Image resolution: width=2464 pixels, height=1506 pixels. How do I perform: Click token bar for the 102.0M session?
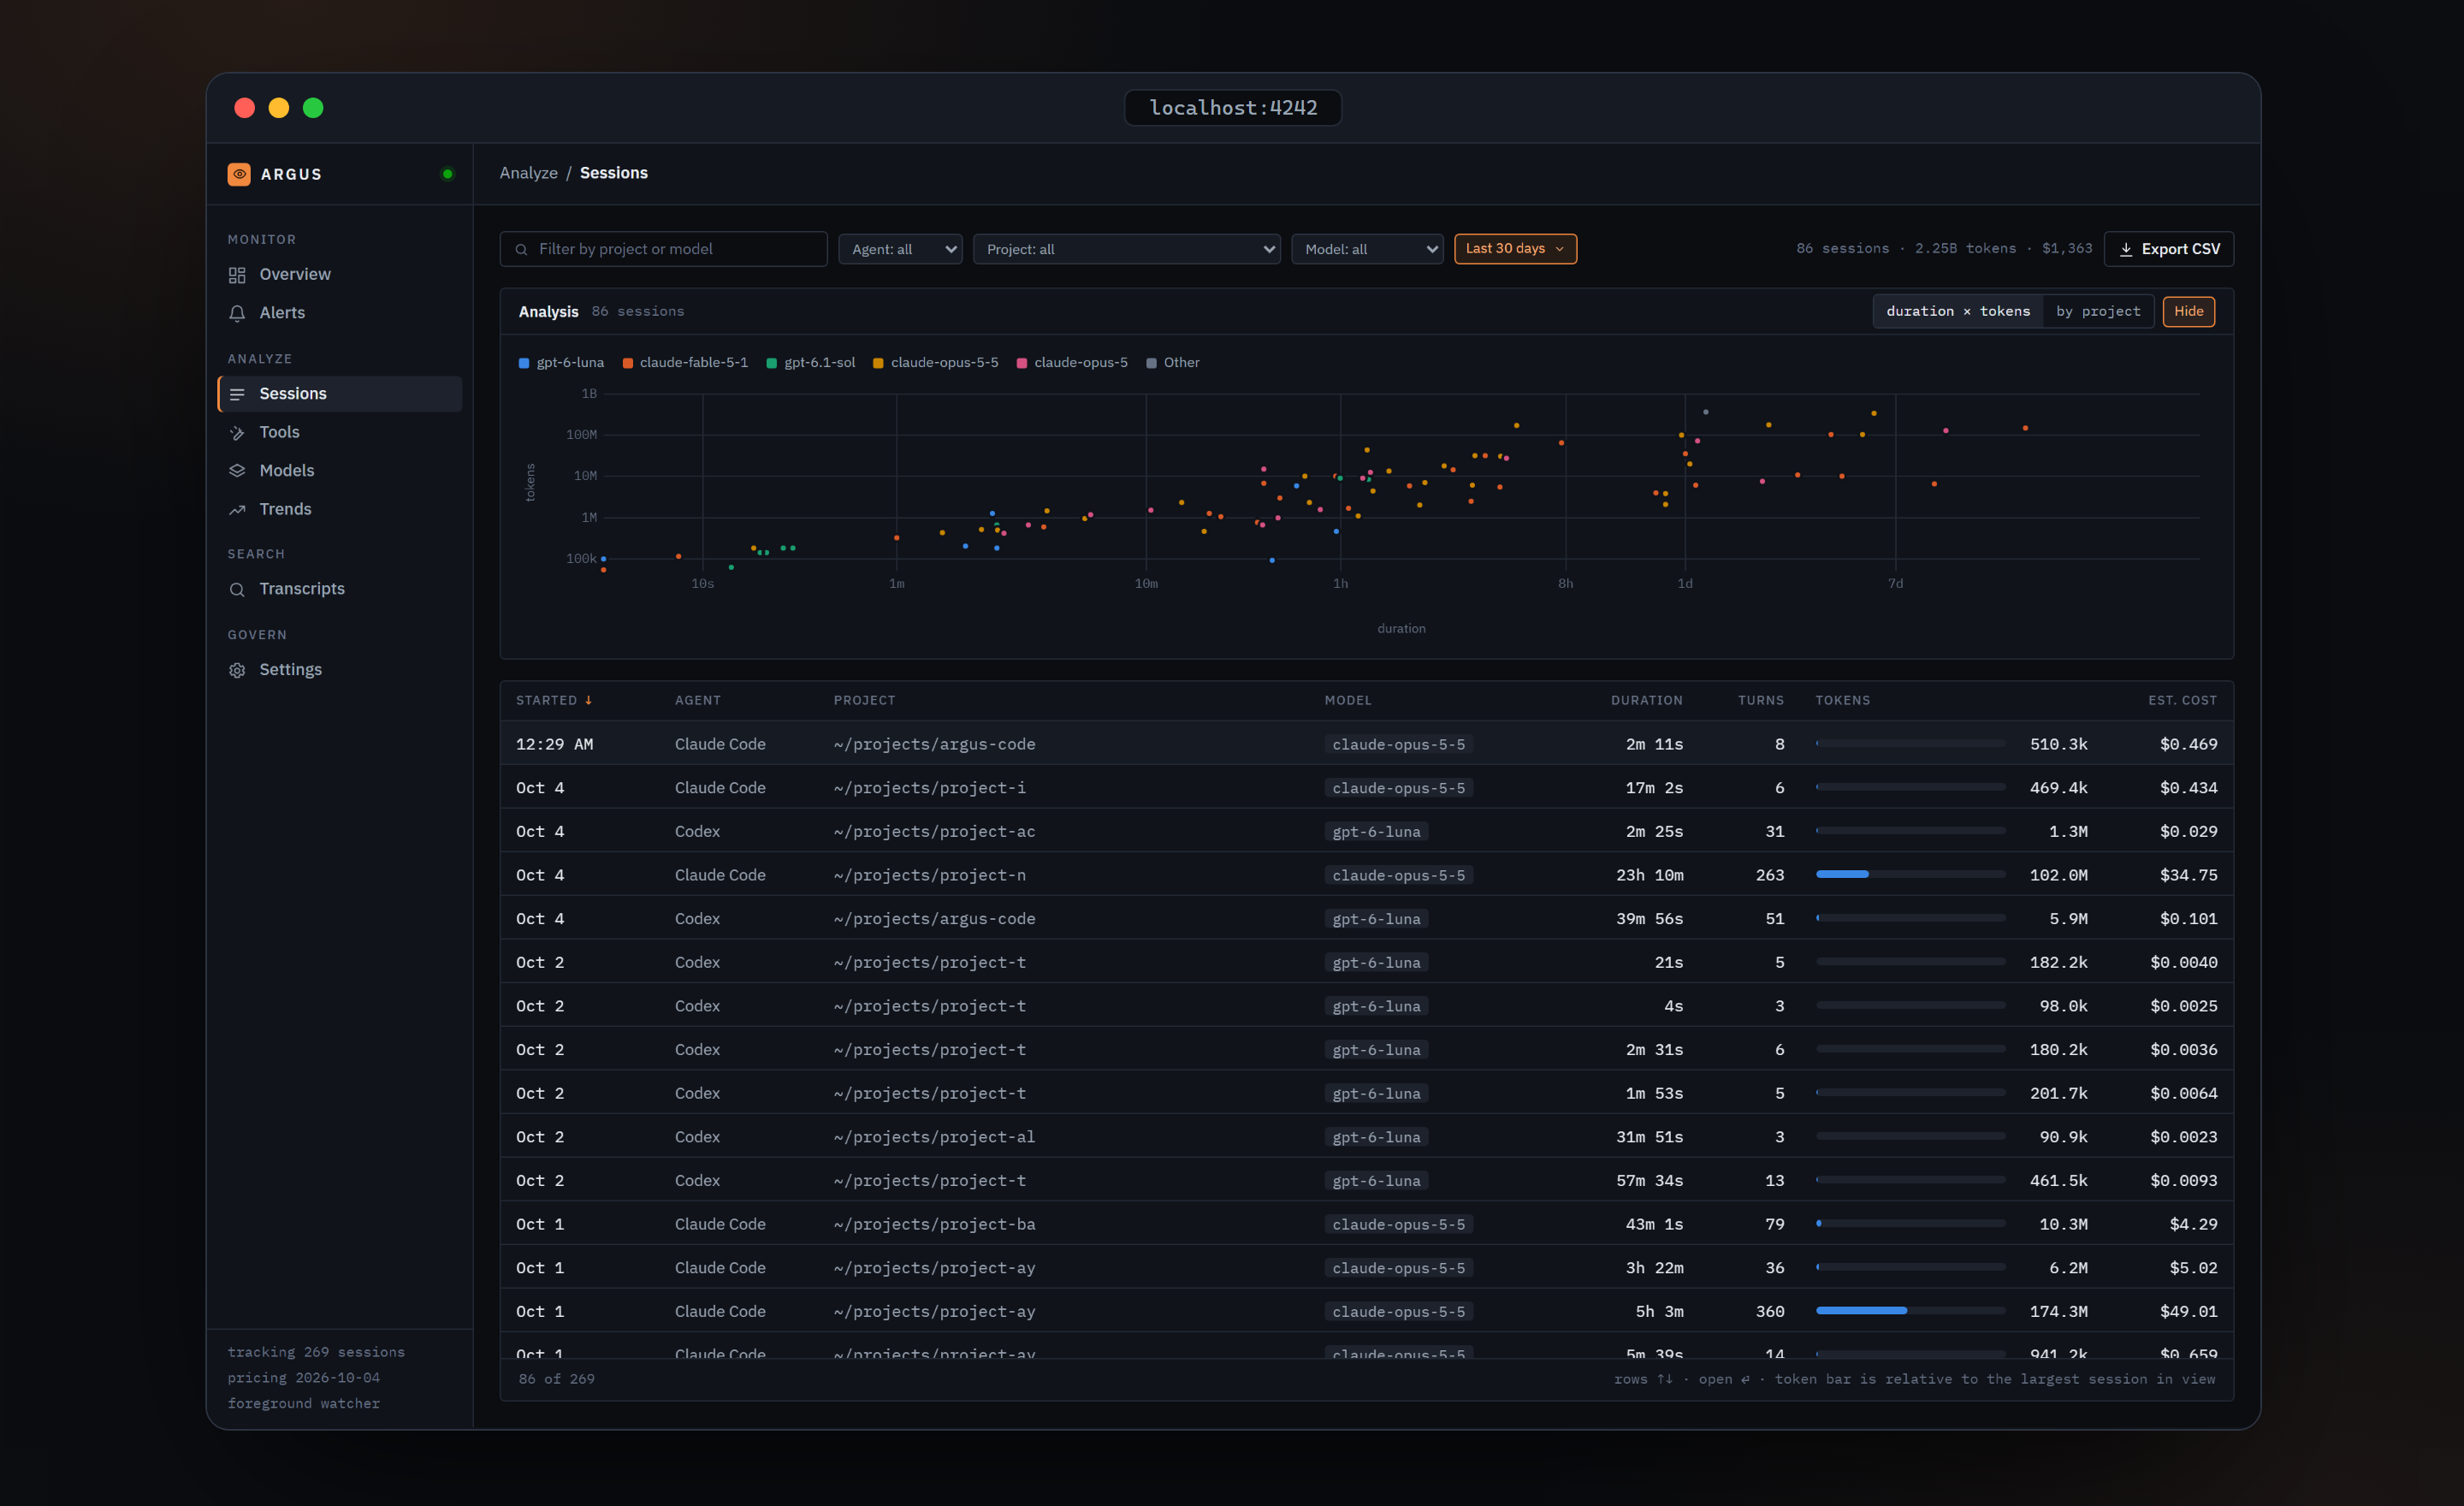(x=1910, y=875)
